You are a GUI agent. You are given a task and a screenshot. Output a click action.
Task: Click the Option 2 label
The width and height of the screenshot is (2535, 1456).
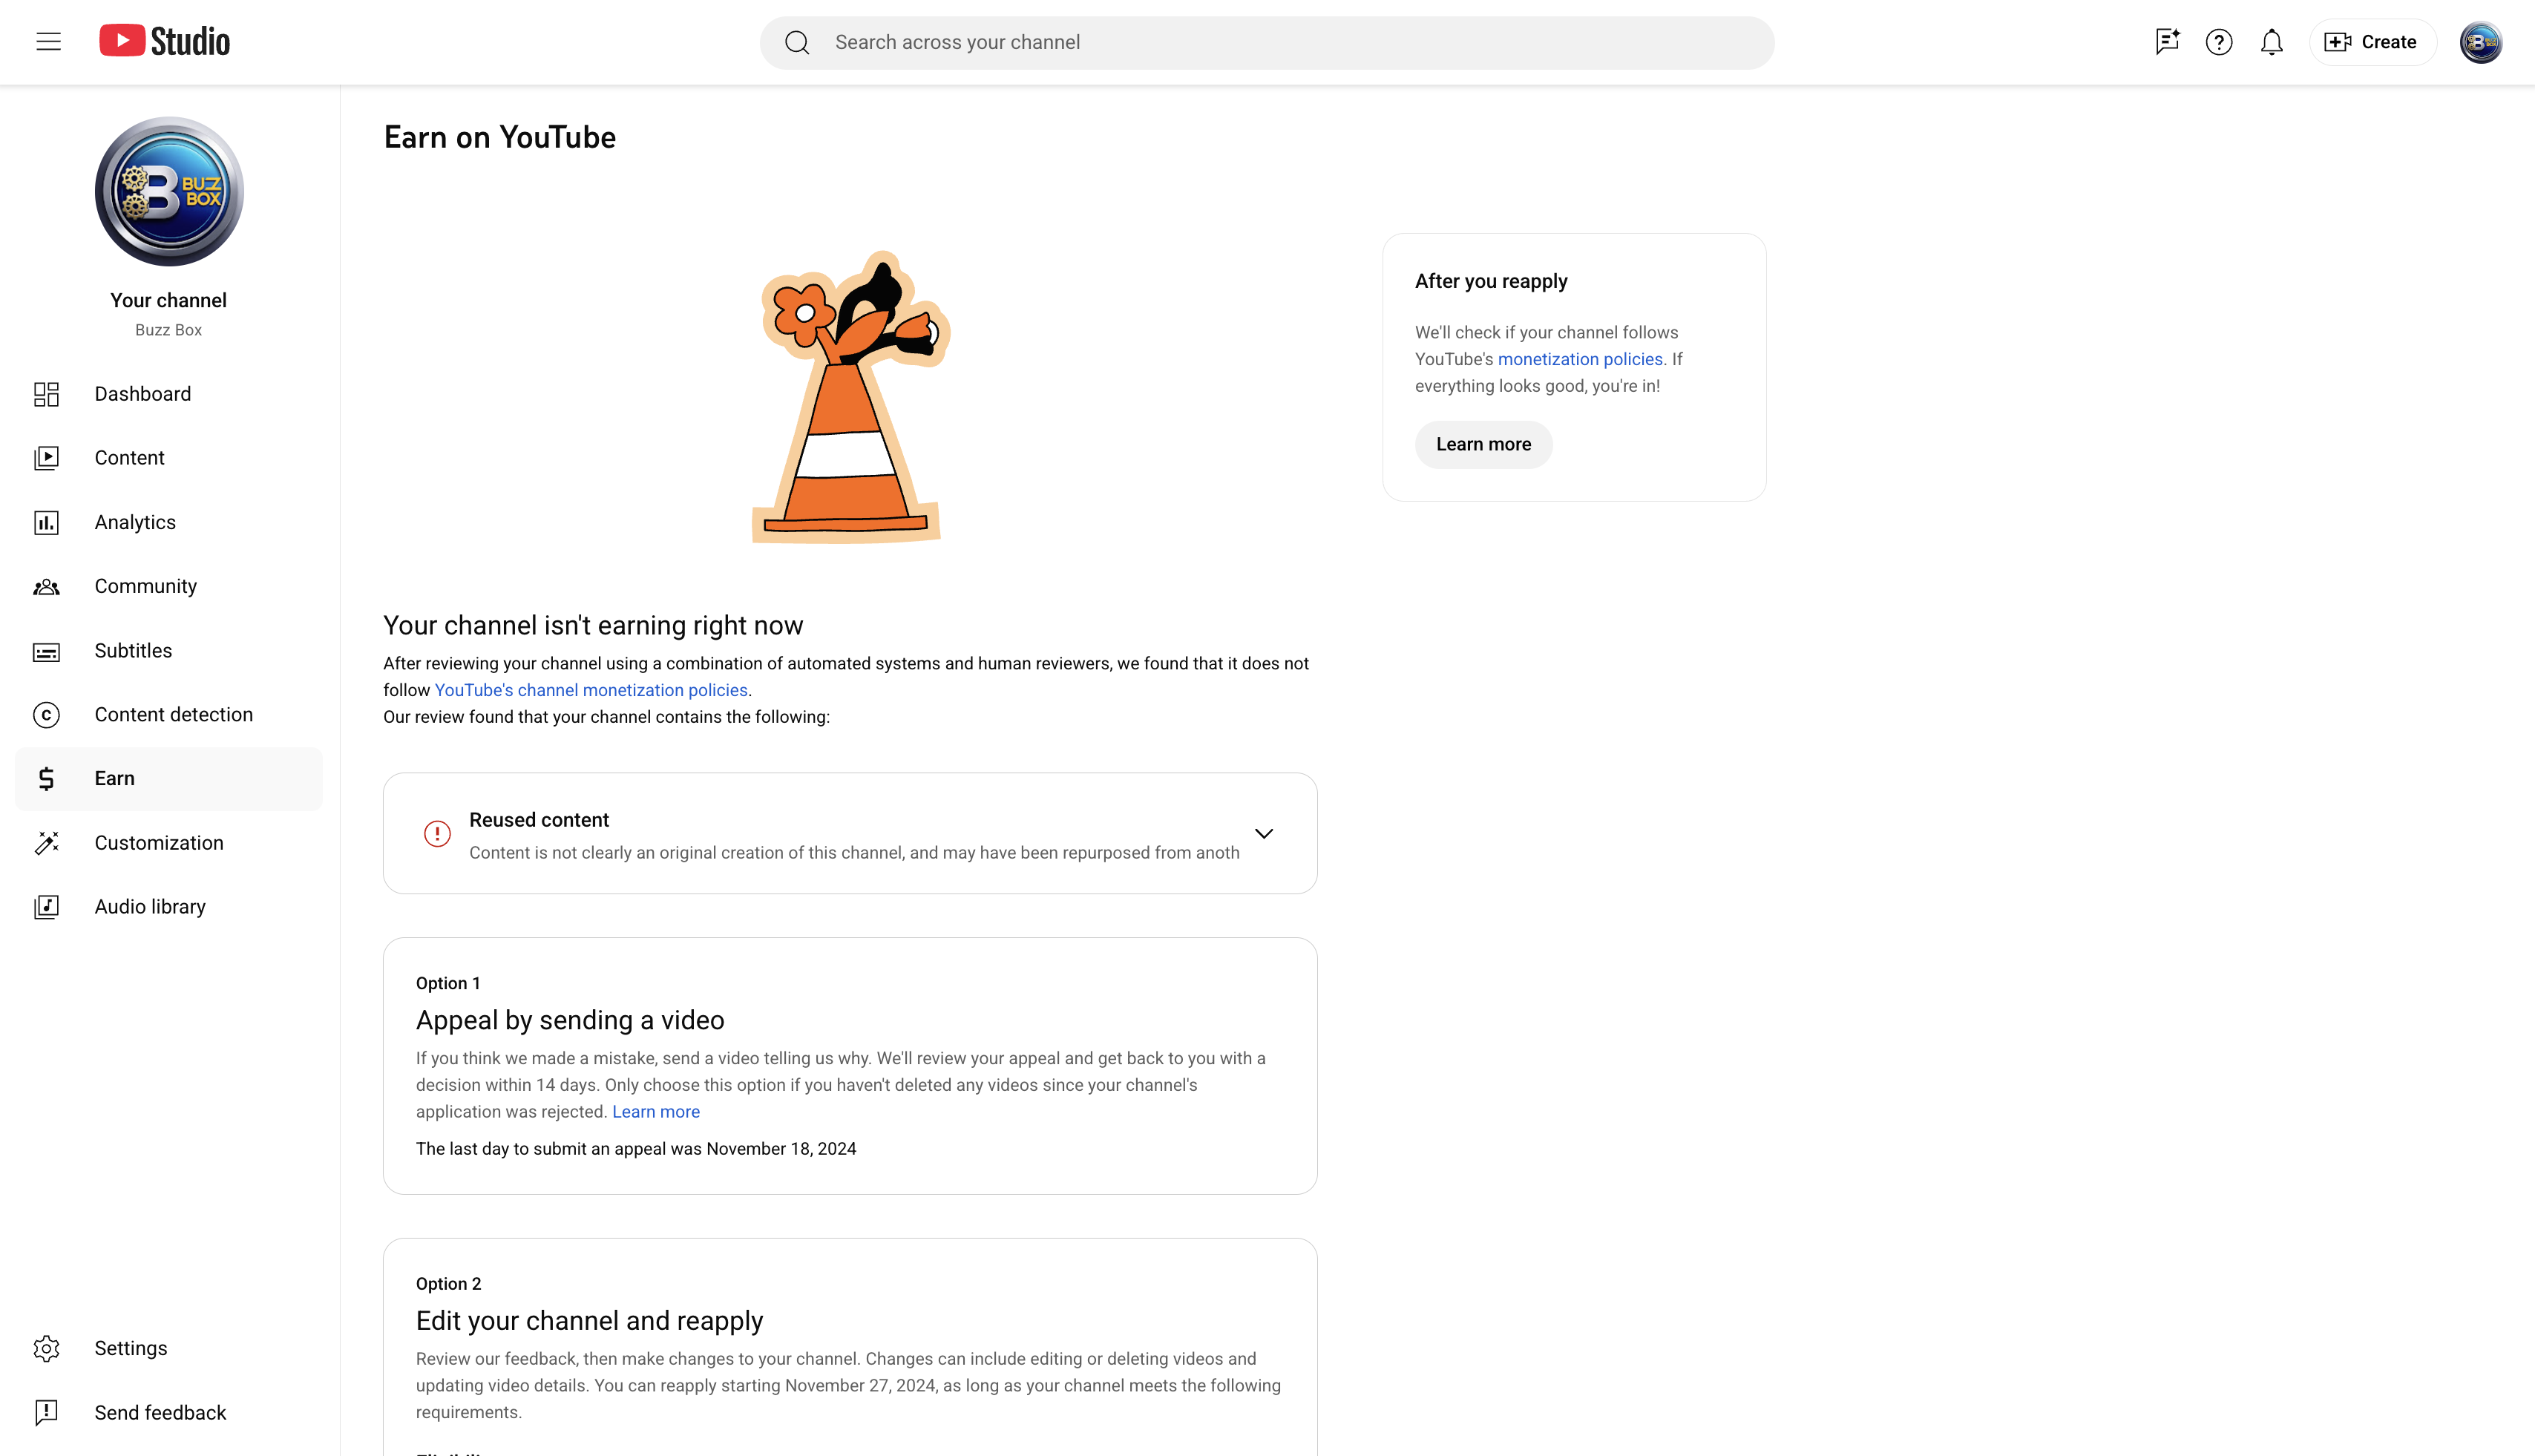pos(449,1284)
